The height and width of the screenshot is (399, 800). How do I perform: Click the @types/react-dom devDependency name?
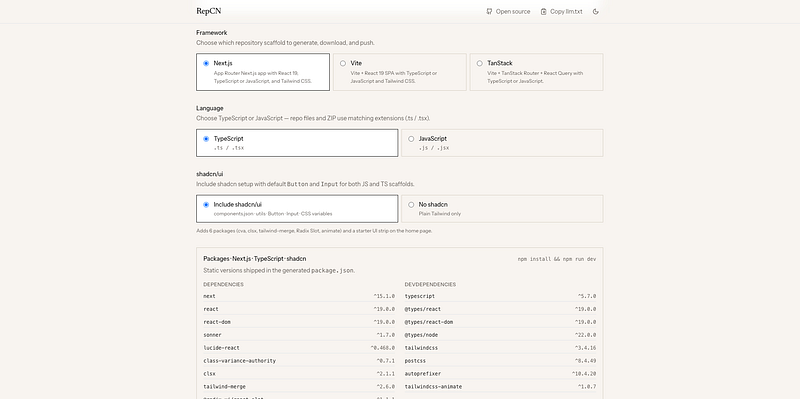point(429,322)
